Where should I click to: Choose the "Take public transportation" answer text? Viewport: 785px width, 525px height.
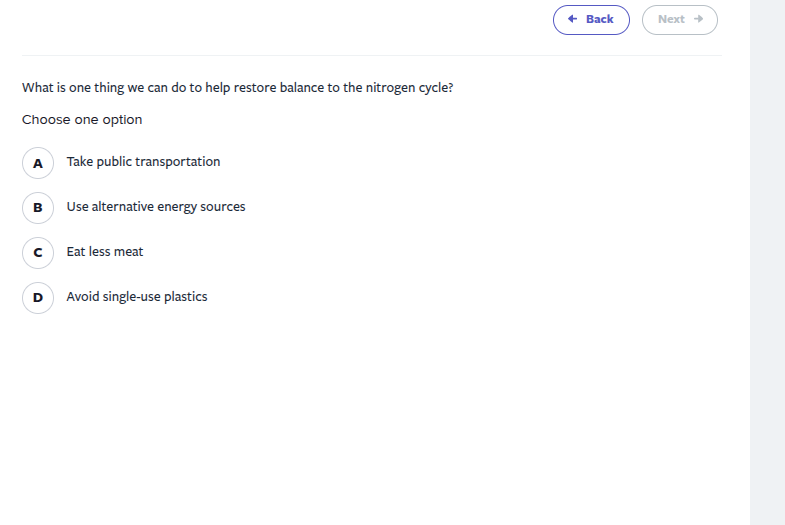143,162
